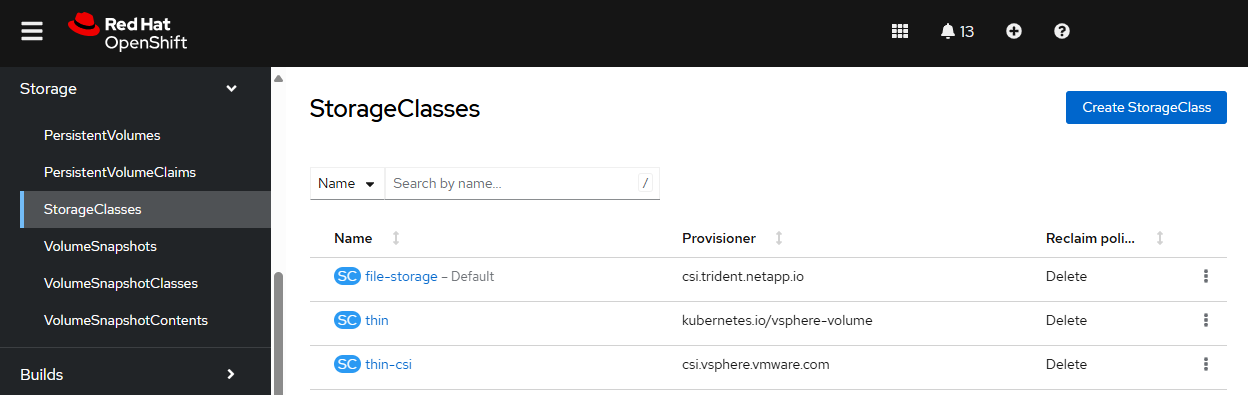
Task: Sort table by Provisioner column
Action: pyautogui.click(x=779, y=238)
